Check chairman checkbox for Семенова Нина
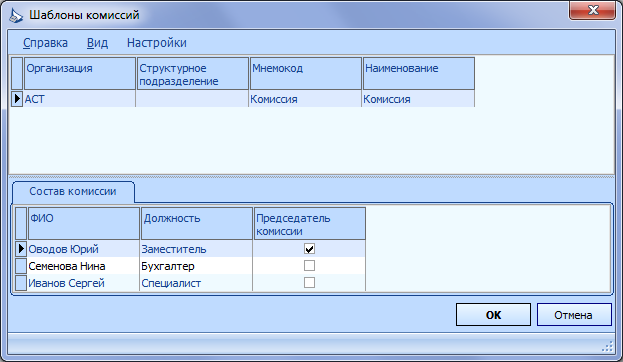Screen dimensions: 623x362 pyautogui.click(x=309, y=265)
